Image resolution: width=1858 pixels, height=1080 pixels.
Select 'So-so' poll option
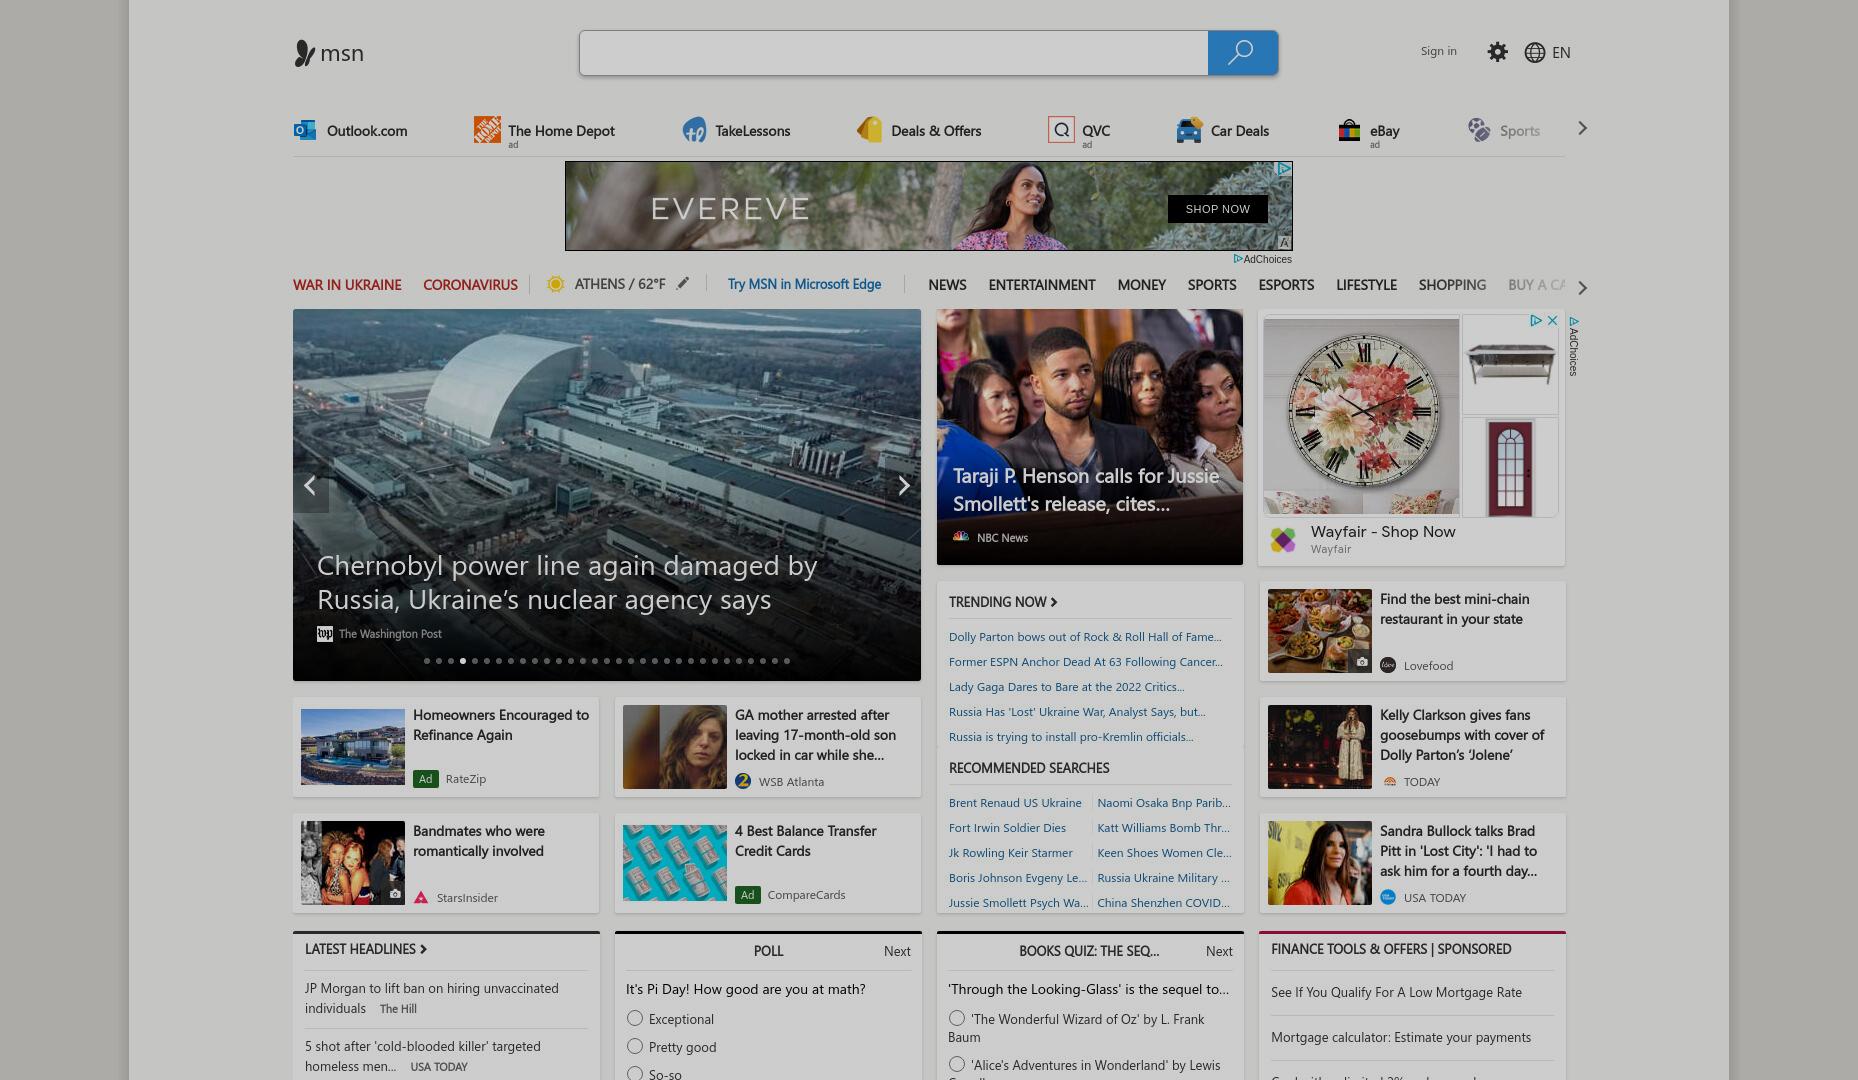[x=635, y=1073]
